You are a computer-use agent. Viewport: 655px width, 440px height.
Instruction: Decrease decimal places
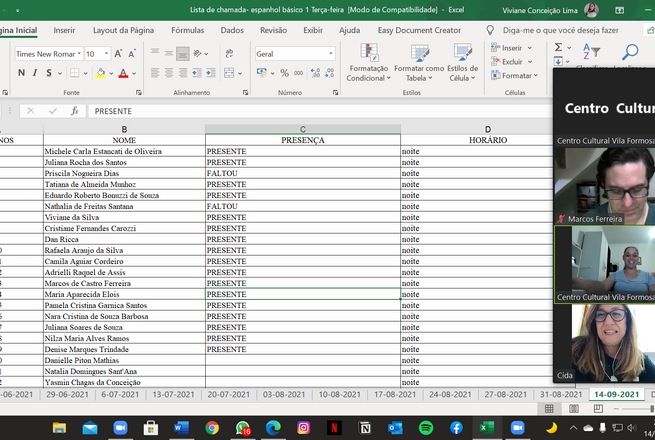[329, 73]
